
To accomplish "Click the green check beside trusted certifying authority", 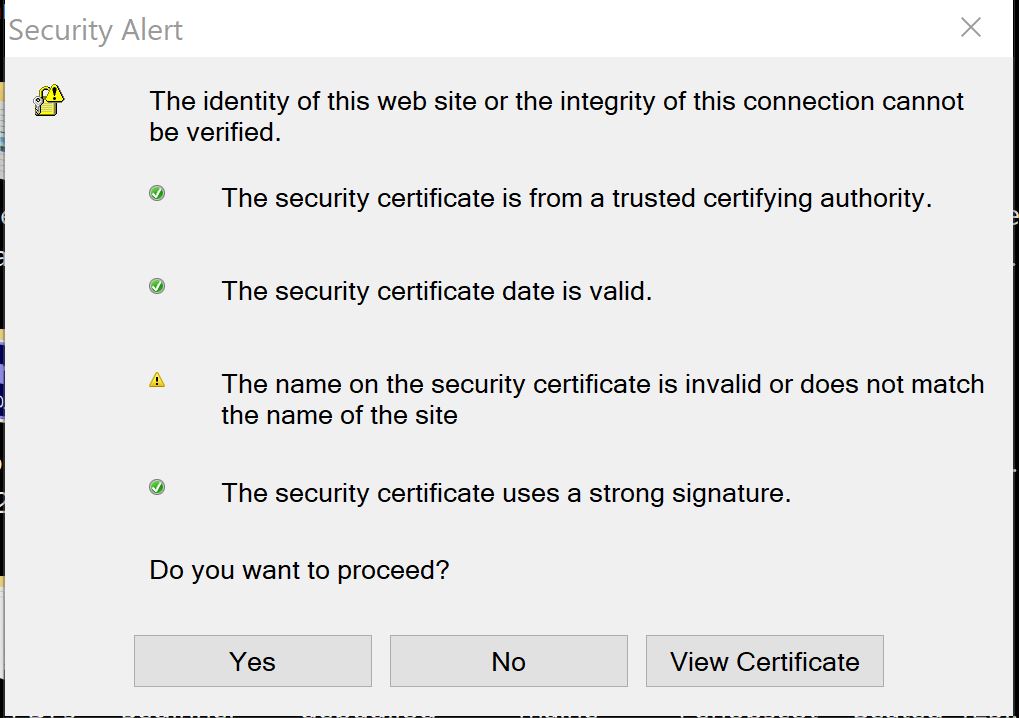I will point(156,193).
